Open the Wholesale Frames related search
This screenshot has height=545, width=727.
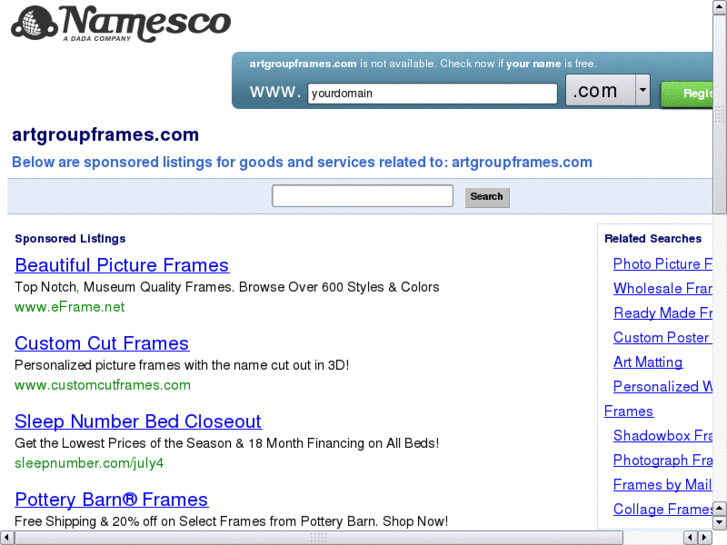pyautogui.click(x=663, y=289)
